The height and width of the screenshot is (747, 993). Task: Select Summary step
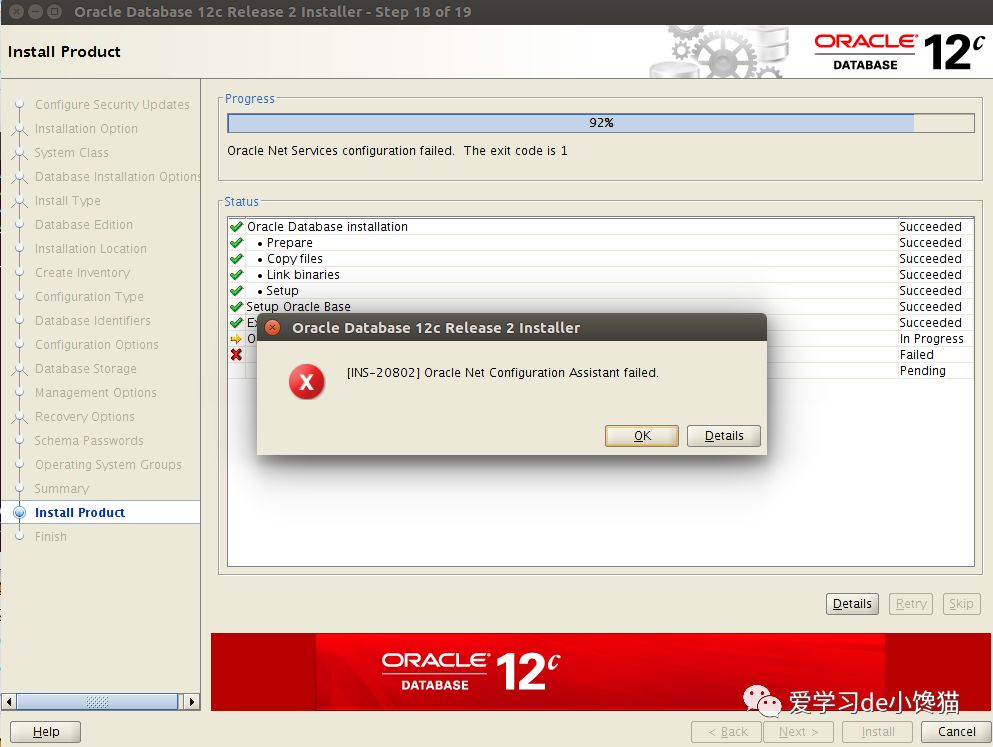click(x=62, y=489)
